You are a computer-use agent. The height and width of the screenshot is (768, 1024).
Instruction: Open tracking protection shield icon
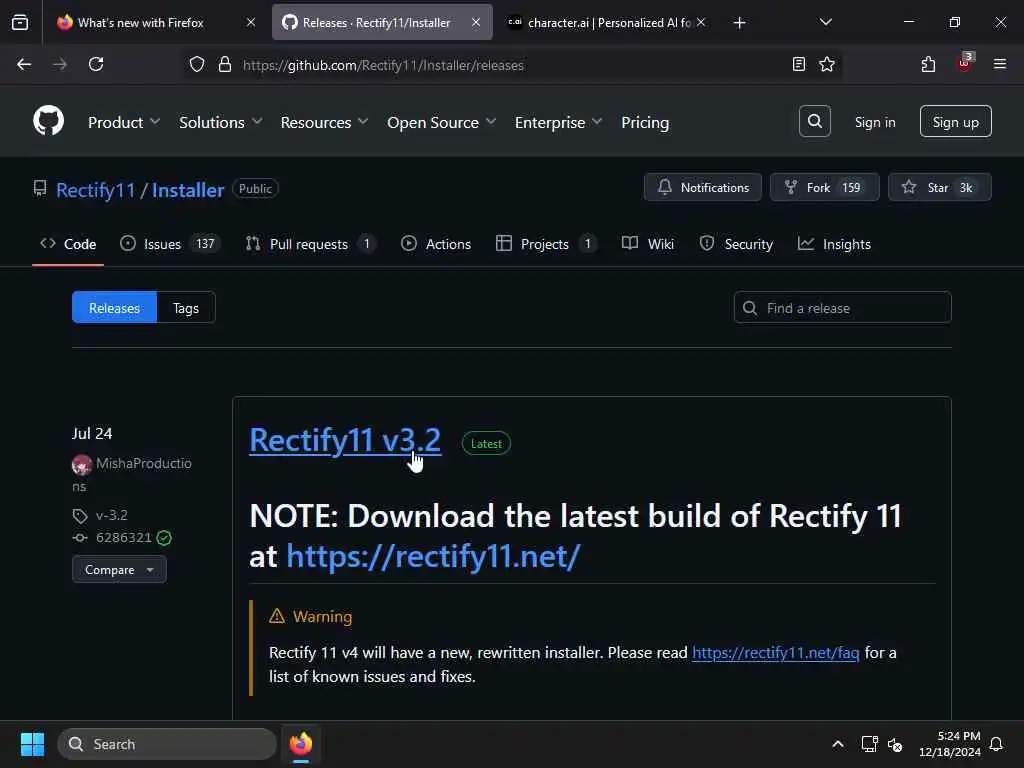pos(197,65)
